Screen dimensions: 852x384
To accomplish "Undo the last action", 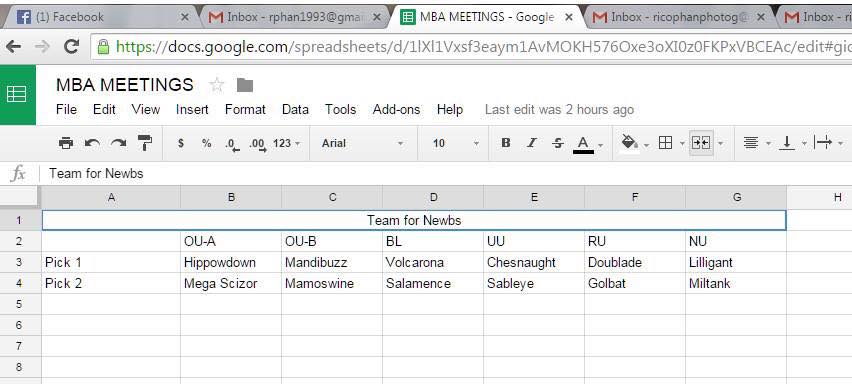I will [92, 143].
